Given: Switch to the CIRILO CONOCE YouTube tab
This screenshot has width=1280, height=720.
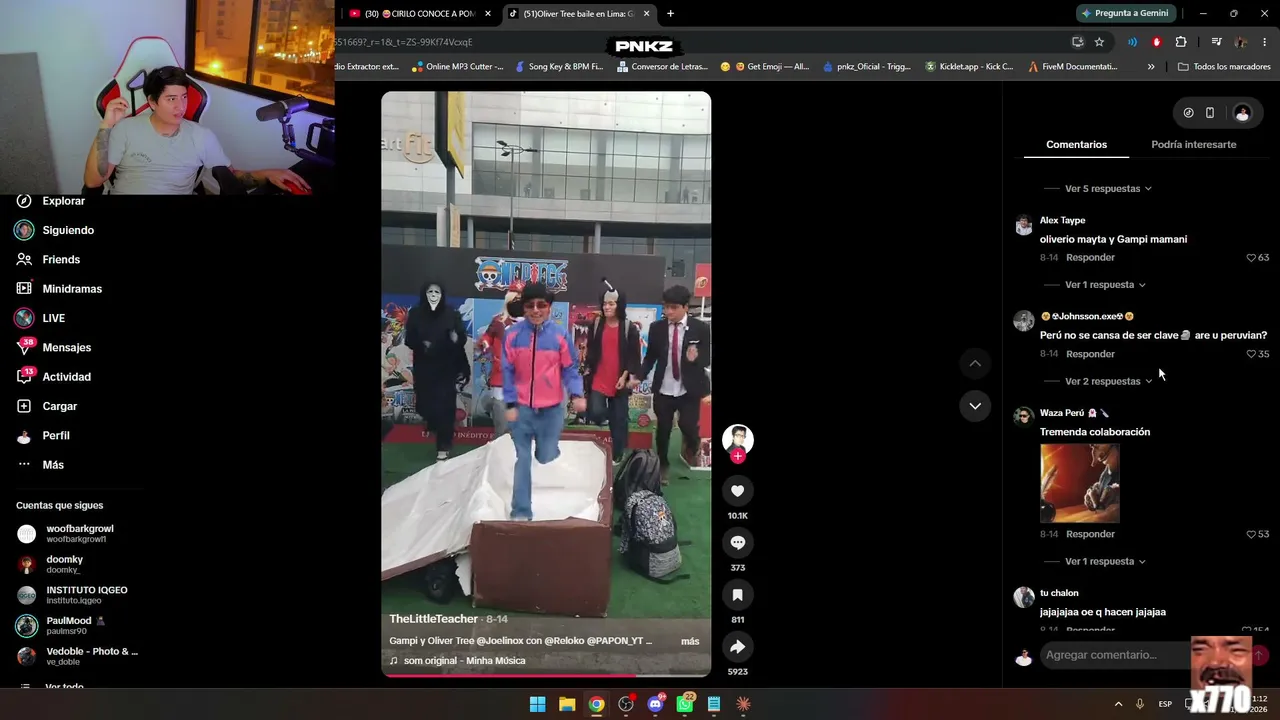Looking at the screenshot, I should pos(419,14).
